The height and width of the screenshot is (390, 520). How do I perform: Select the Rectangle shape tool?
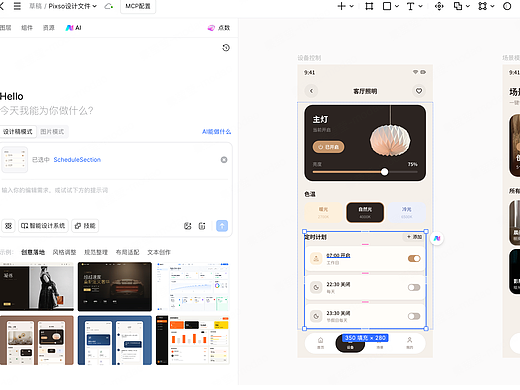[x=387, y=6]
